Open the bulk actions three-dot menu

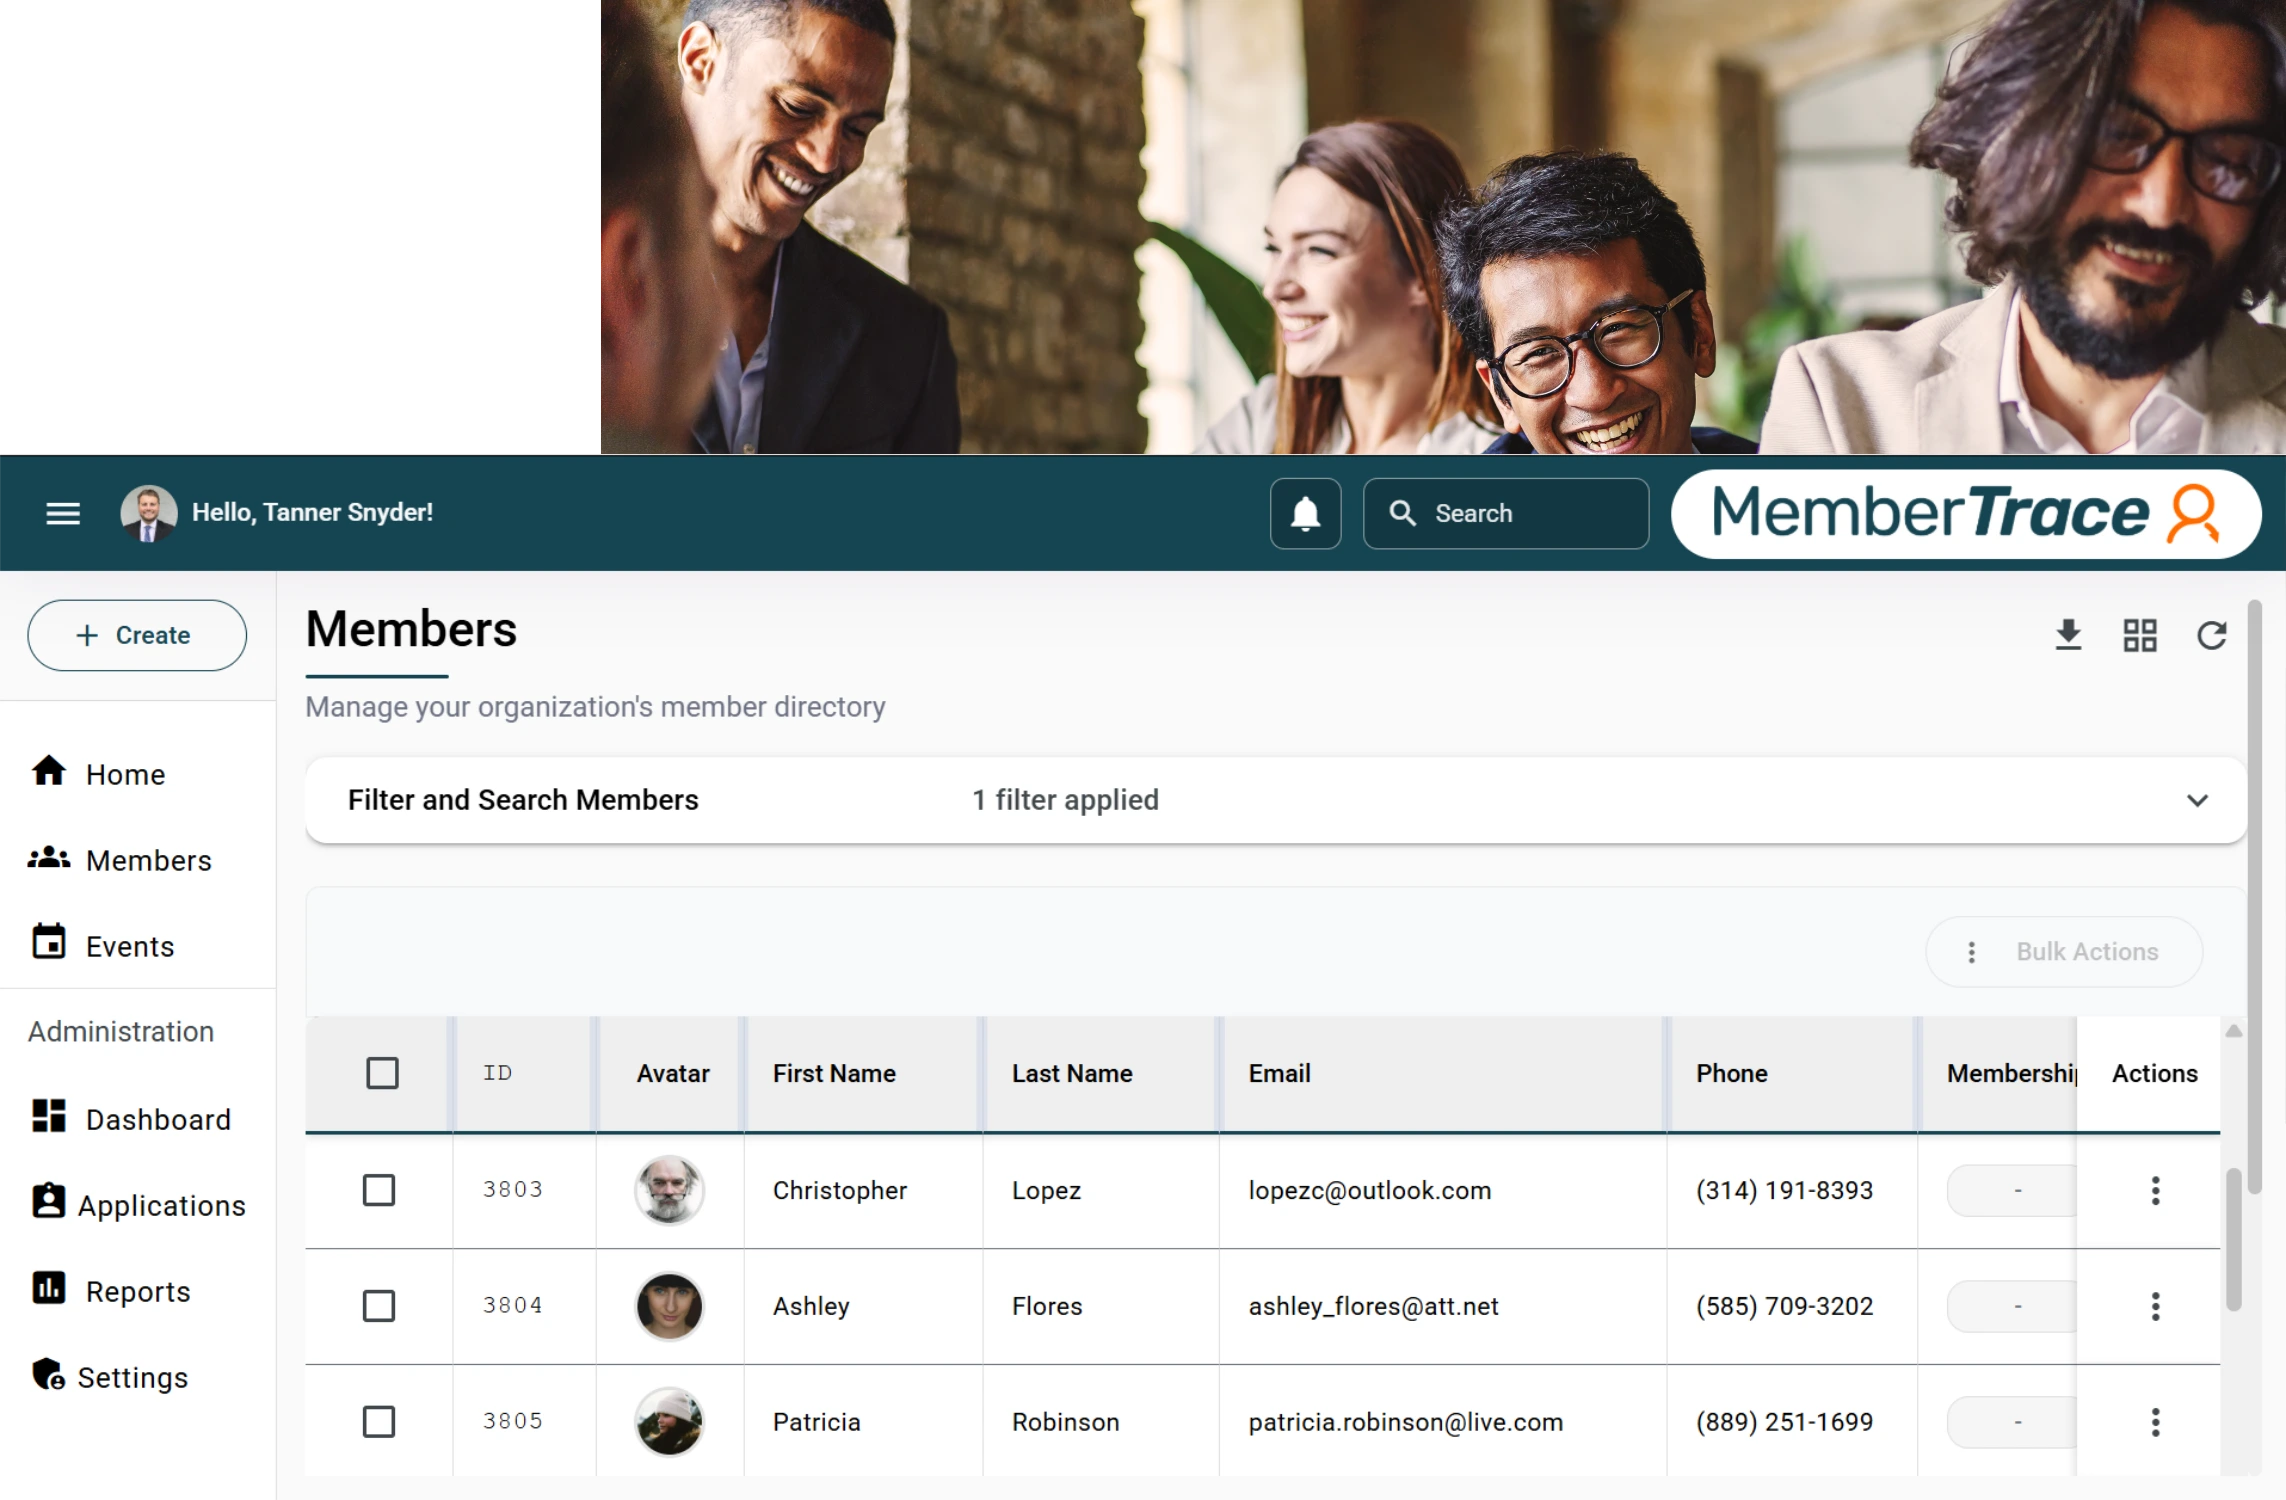(1972, 952)
